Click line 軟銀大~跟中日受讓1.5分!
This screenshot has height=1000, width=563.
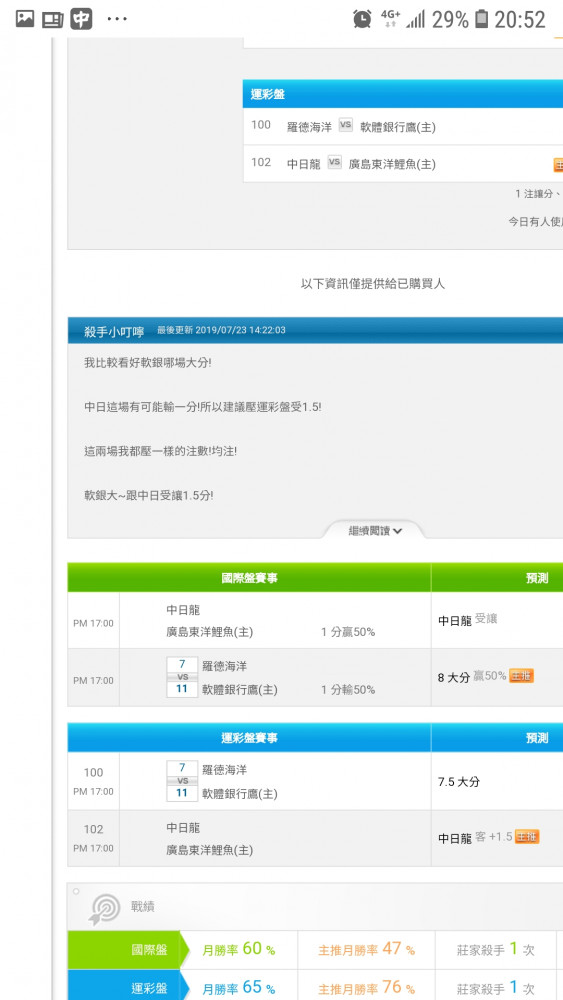pos(149,495)
